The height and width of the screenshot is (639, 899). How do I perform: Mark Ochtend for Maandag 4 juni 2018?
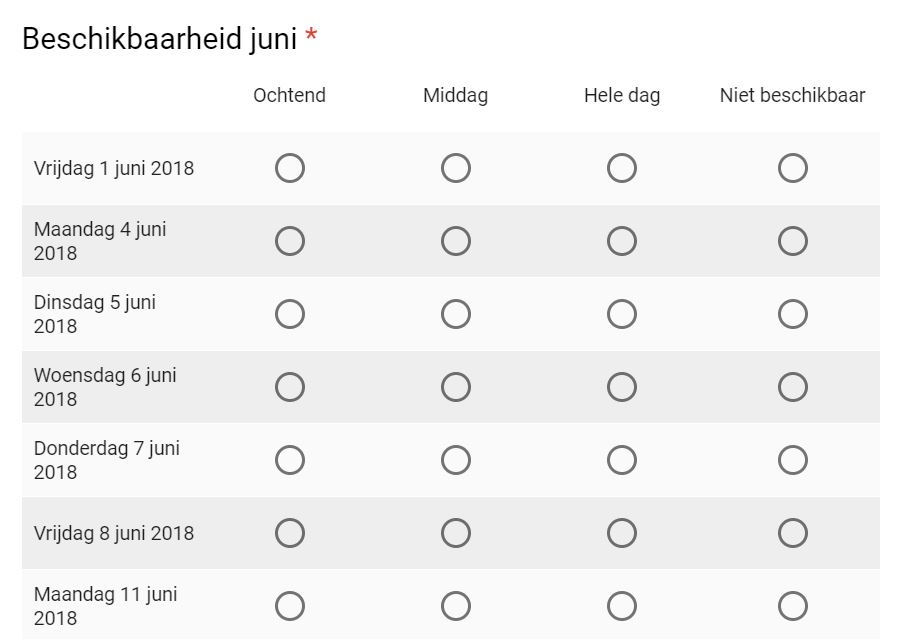point(290,241)
